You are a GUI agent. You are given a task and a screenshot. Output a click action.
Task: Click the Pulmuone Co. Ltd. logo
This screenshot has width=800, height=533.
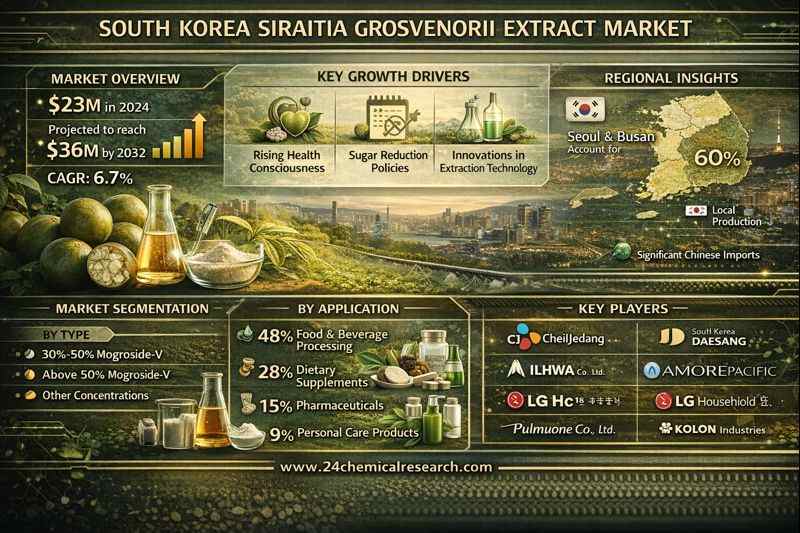click(x=559, y=429)
